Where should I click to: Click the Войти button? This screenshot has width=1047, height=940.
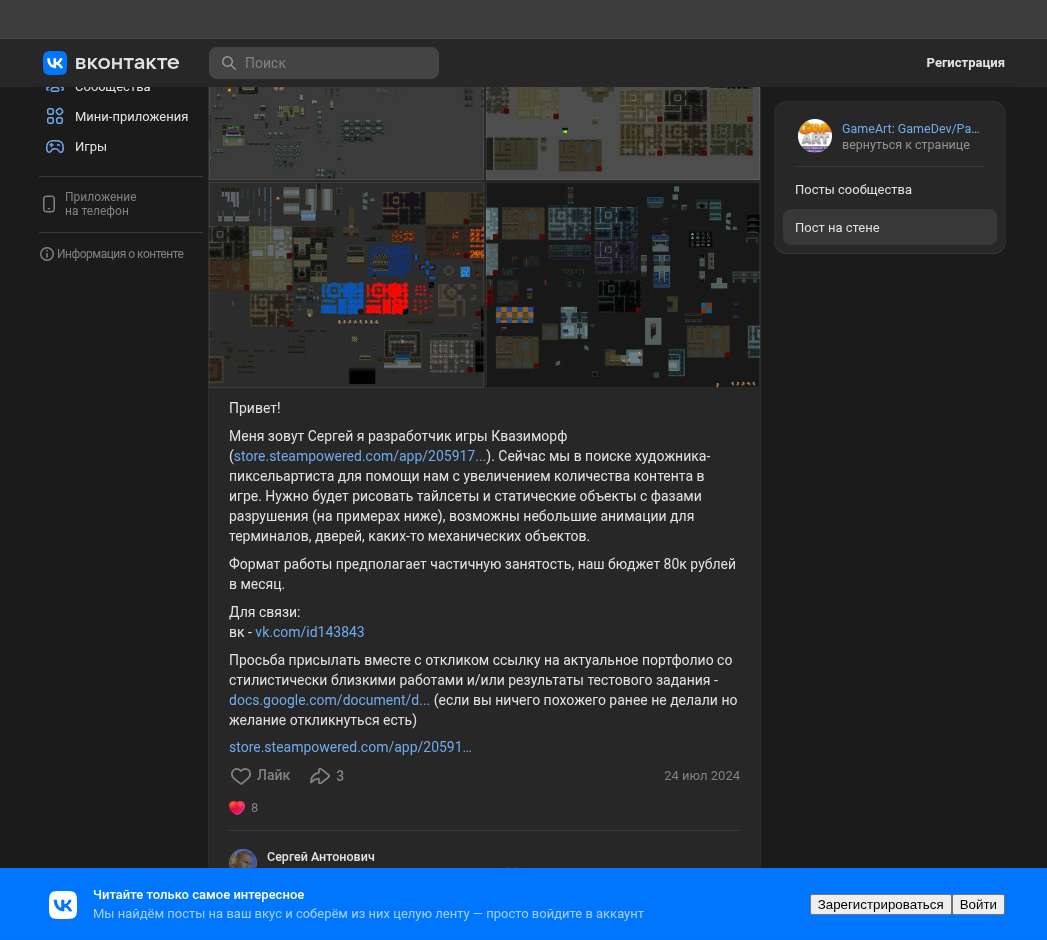(978, 905)
